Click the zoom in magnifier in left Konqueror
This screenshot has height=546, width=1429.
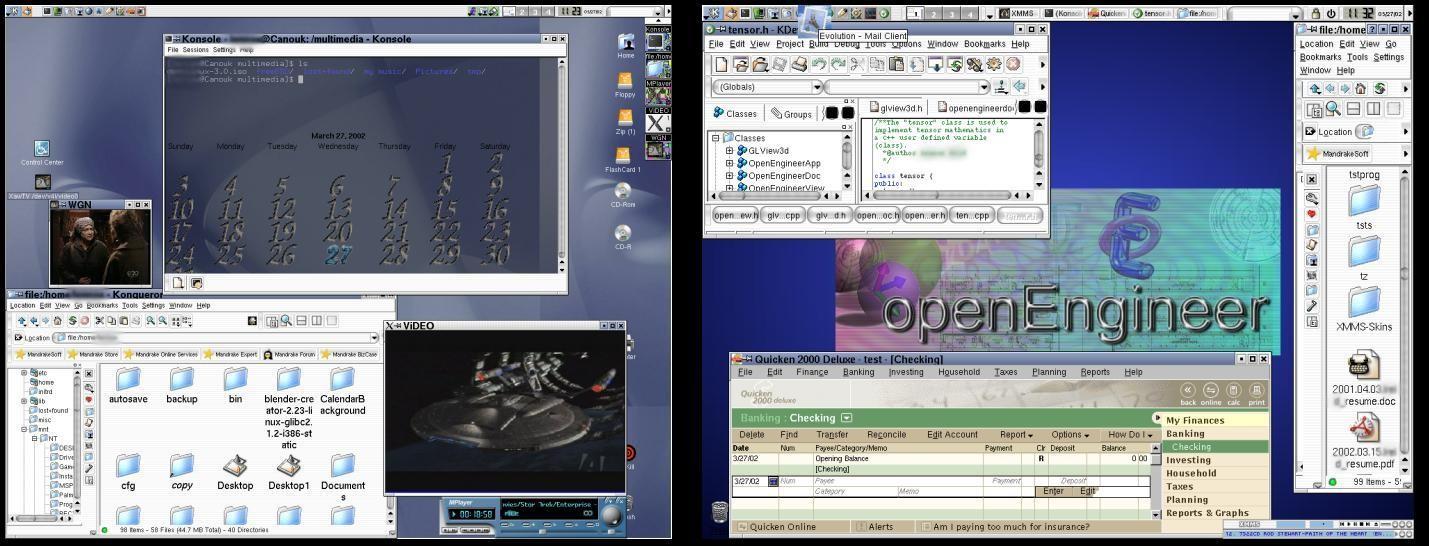[x=150, y=321]
